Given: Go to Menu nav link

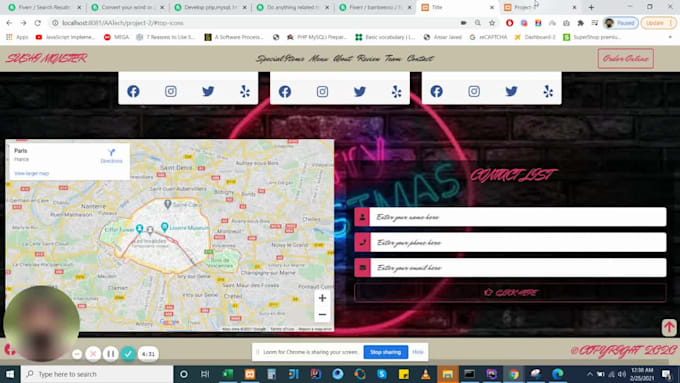Looking at the screenshot, I should (319, 59).
